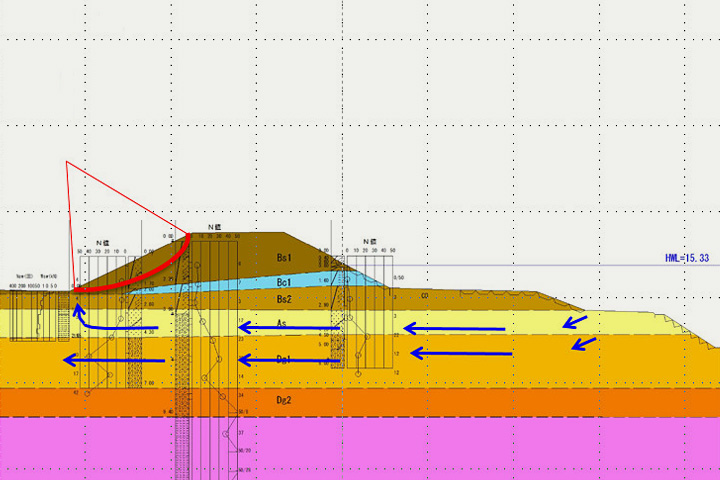Screen dimensions: 720x480
Task: Select the As label in the yellow layer
Action: click(281, 323)
